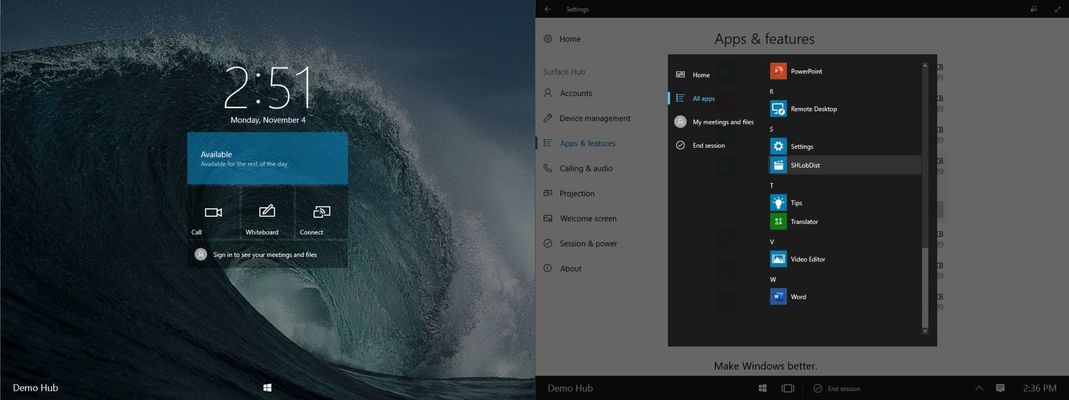
Task: Open Calling & audio settings
Action: click(578, 168)
